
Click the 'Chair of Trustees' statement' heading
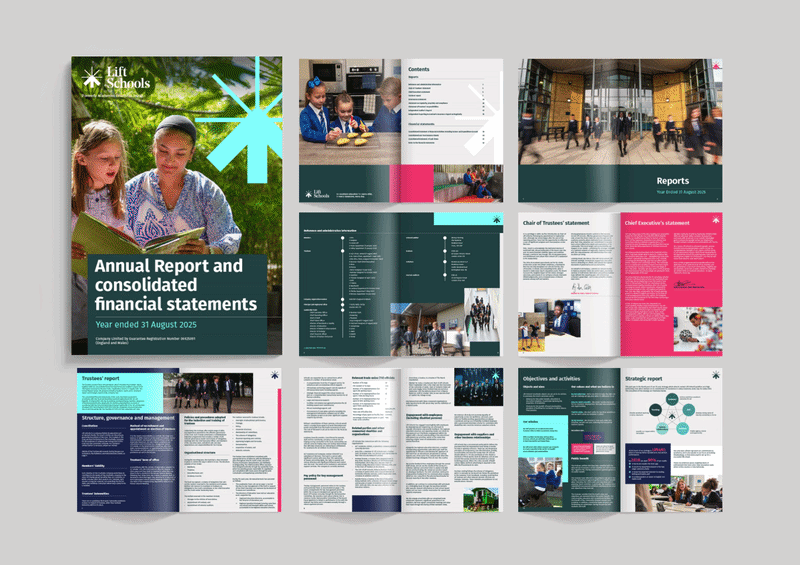556,223
